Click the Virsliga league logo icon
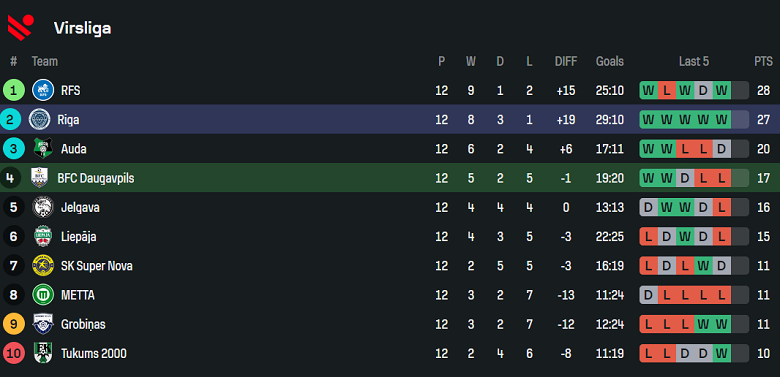This screenshot has width=780, height=377. click(x=20, y=27)
